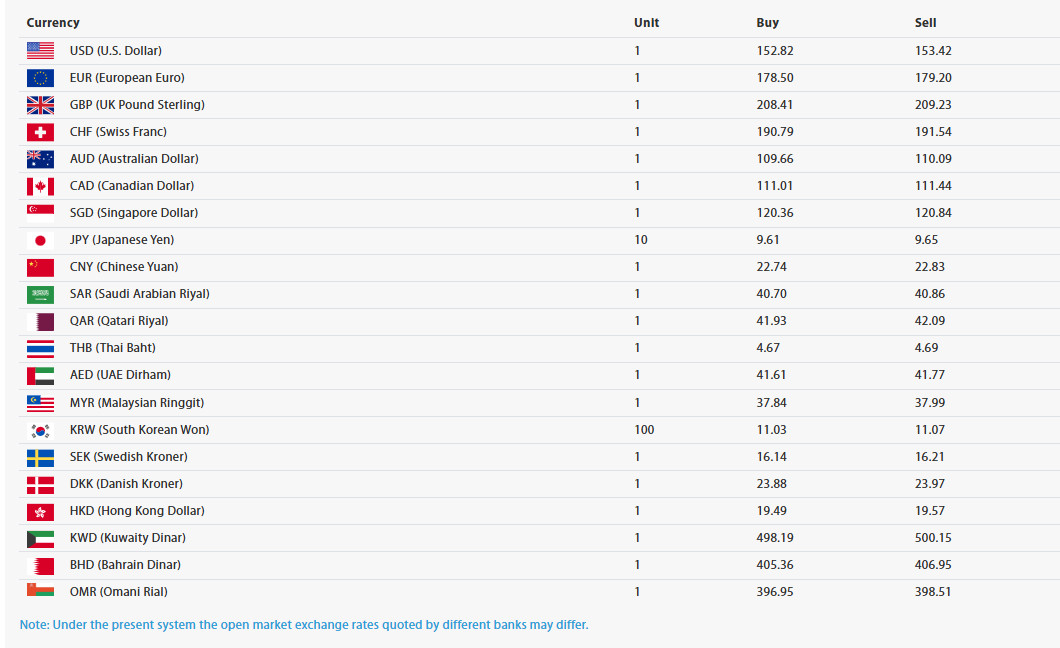Viewport: 1060px width, 648px height.
Task: Select the Bahrain flag icon
Action: (x=41, y=565)
